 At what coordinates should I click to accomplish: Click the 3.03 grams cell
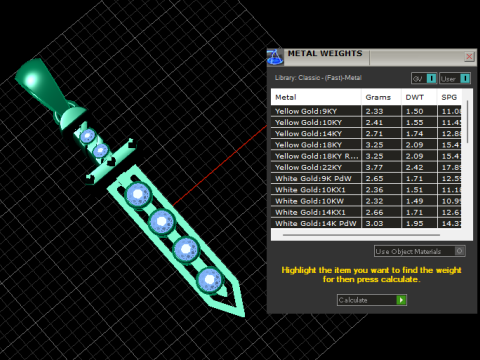381,223
